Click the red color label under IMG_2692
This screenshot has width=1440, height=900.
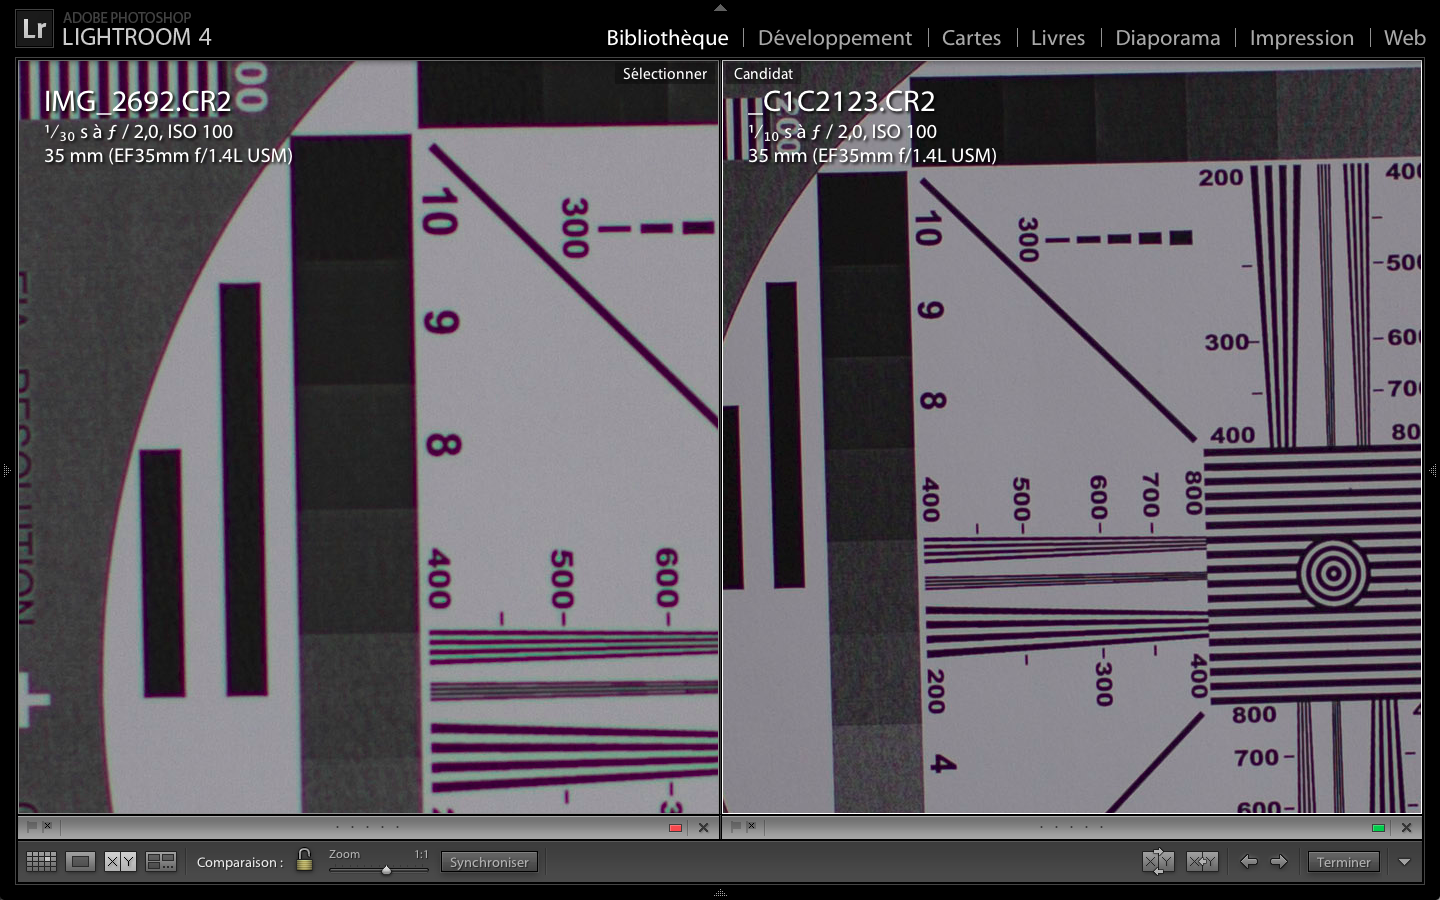coord(675,828)
